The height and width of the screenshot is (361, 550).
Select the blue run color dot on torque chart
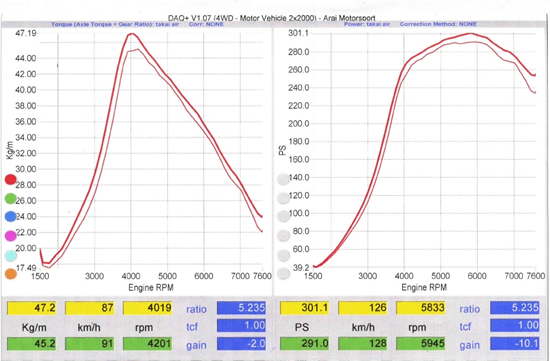click(x=11, y=216)
